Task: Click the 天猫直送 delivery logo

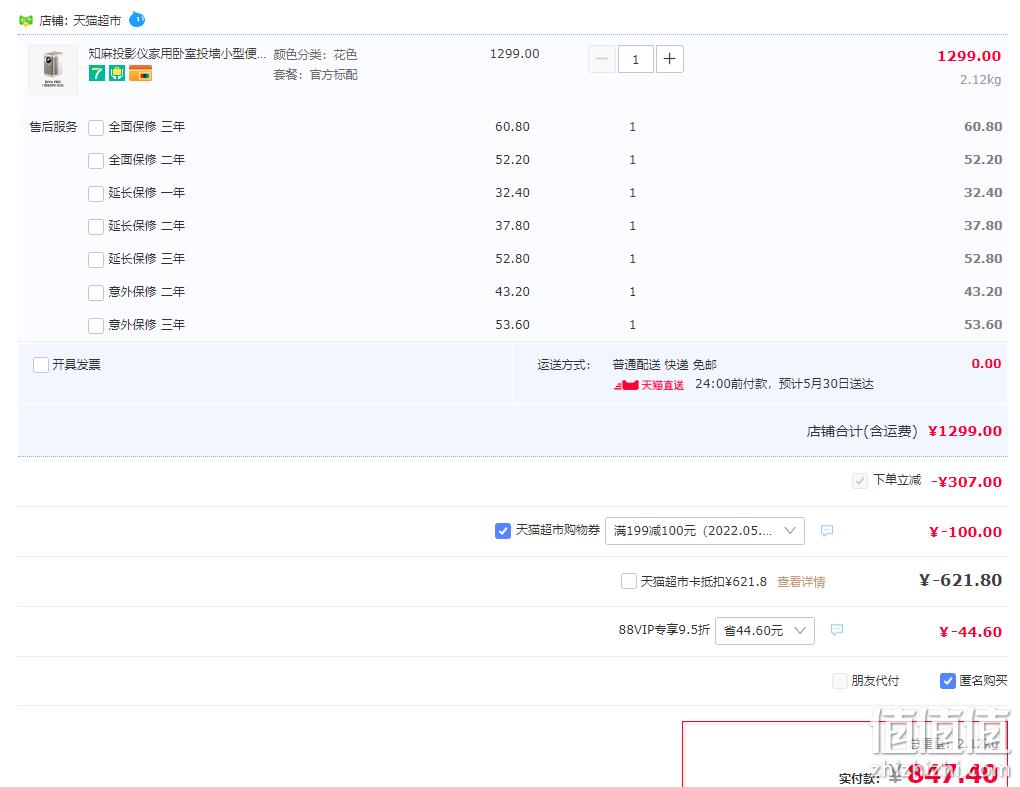Action: coord(649,385)
